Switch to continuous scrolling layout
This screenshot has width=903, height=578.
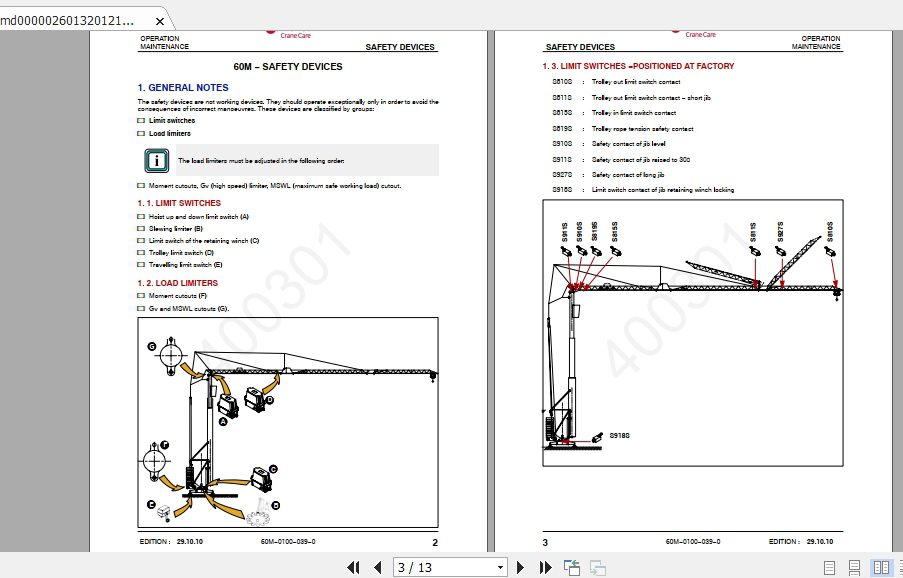[854, 567]
